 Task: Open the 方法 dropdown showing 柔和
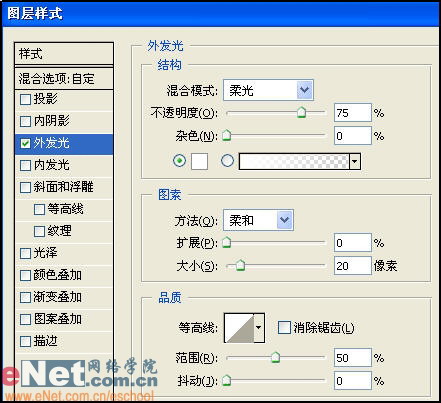click(x=258, y=220)
